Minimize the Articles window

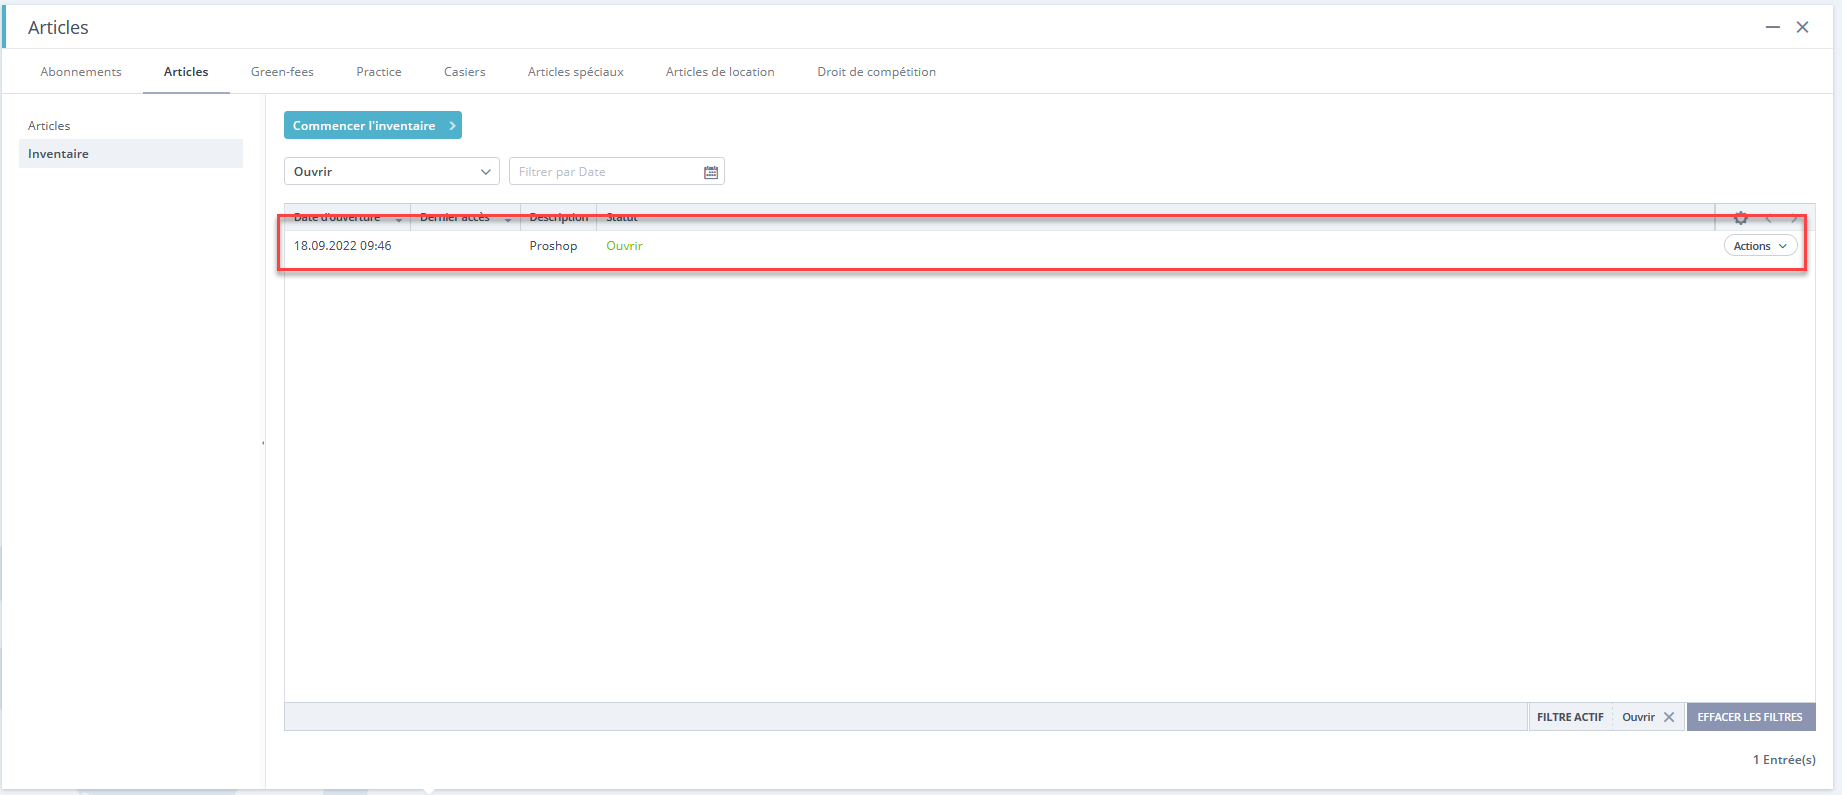coord(1773,27)
